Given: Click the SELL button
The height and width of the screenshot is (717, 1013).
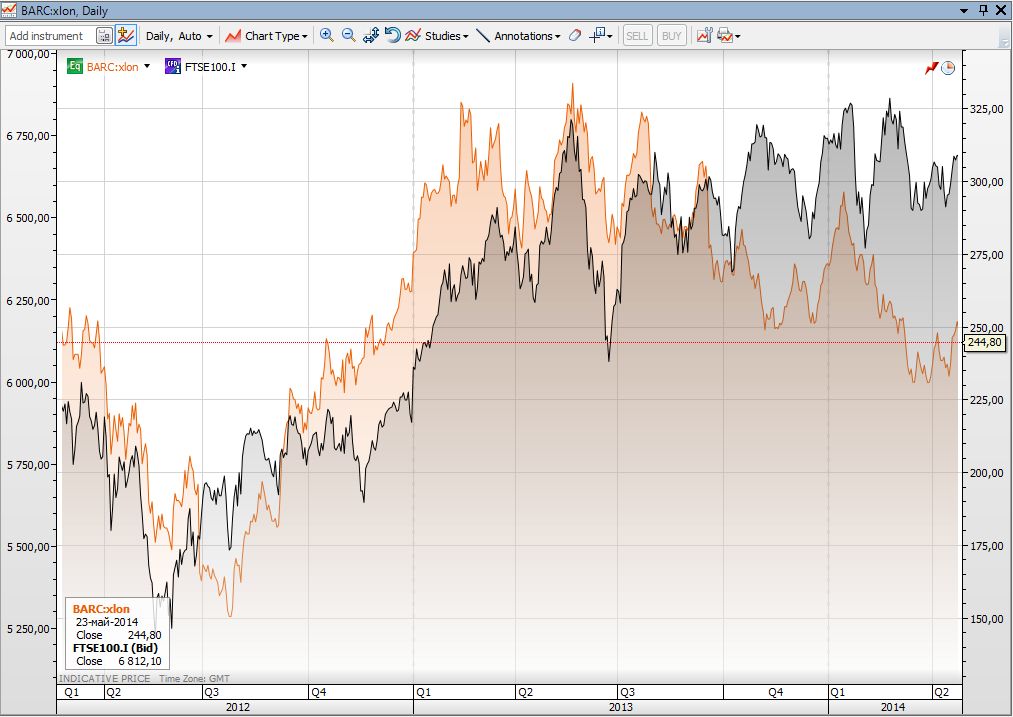Looking at the screenshot, I should pyautogui.click(x=636, y=36).
